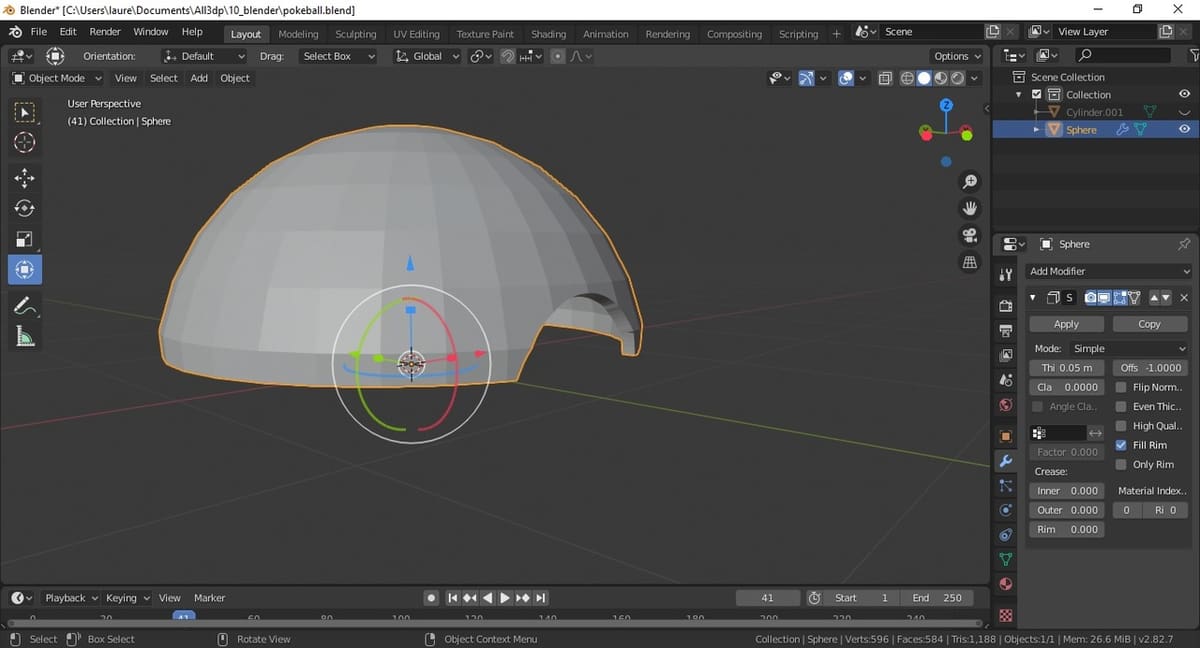
Task: Switch perspective/orthographic with the grid icon
Action: tap(969, 262)
